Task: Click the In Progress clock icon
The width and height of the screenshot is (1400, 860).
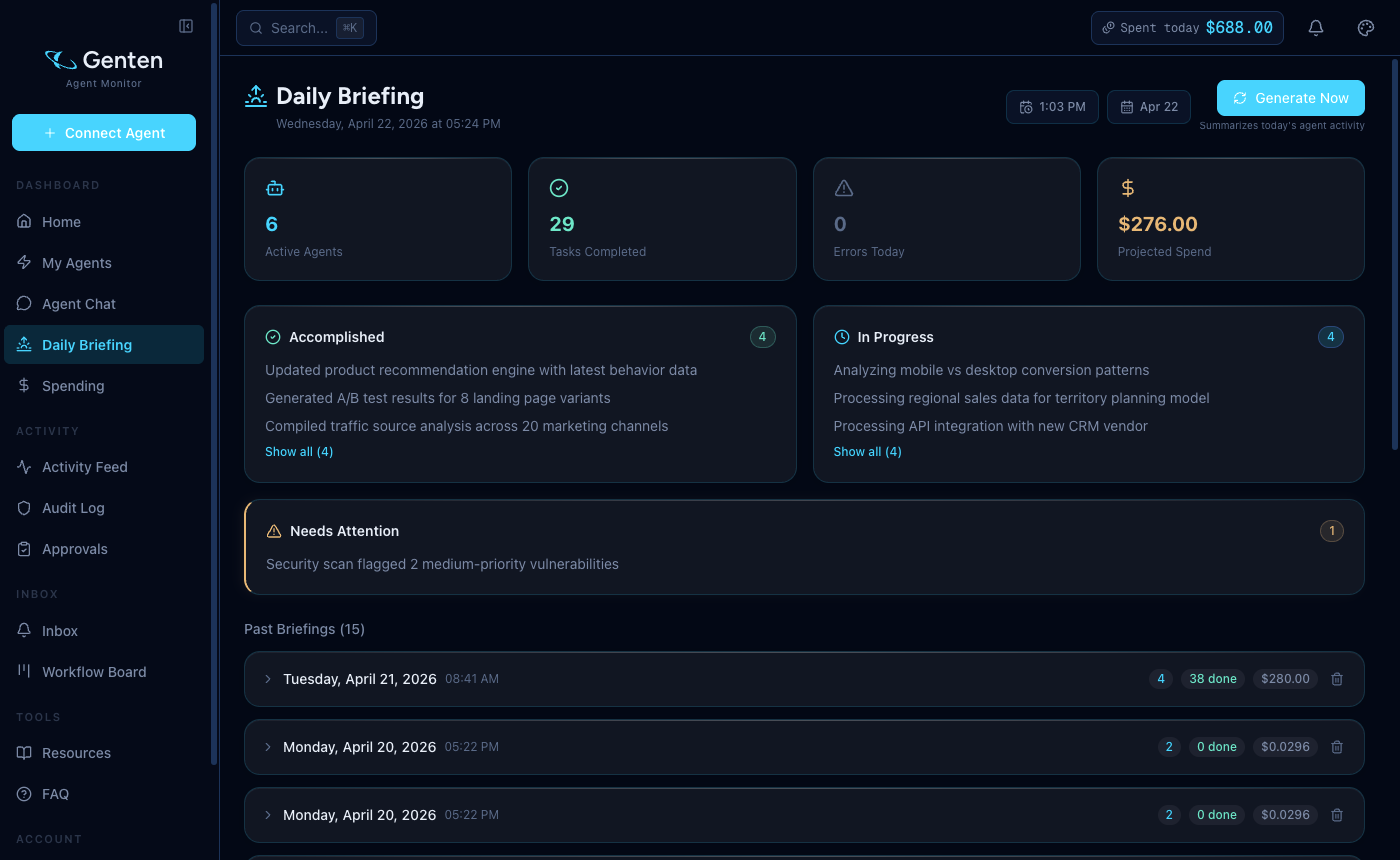Action: pyautogui.click(x=841, y=337)
